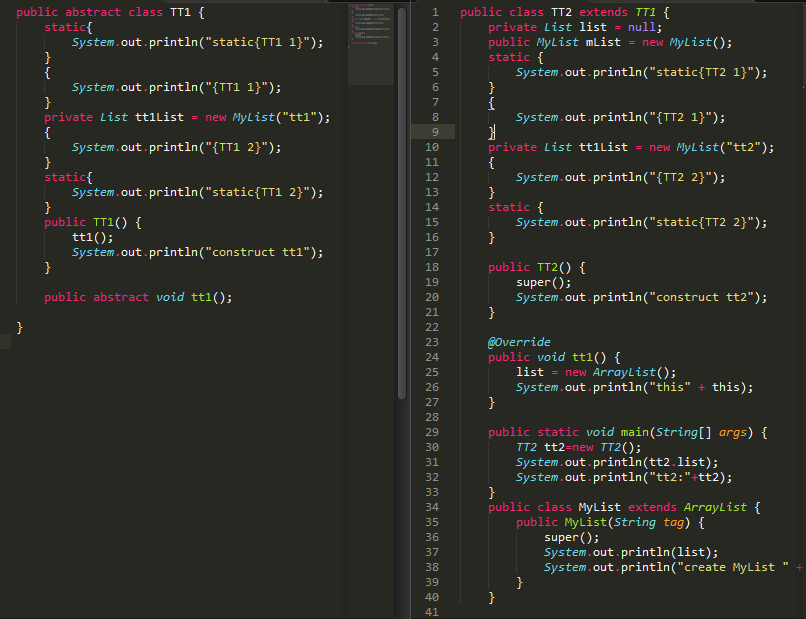Viewport: 806px width, 619px height.
Task: Click the string "static{TT1 2}" in left pane
Action: point(258,192)
